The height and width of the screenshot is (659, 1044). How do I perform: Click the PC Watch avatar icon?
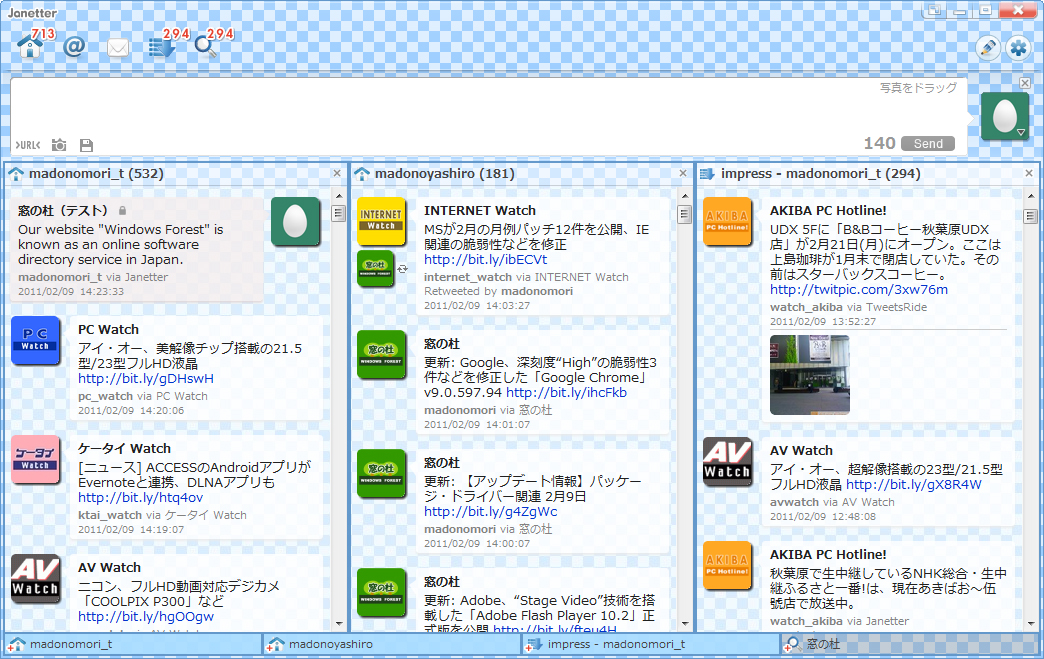(35, 341)
